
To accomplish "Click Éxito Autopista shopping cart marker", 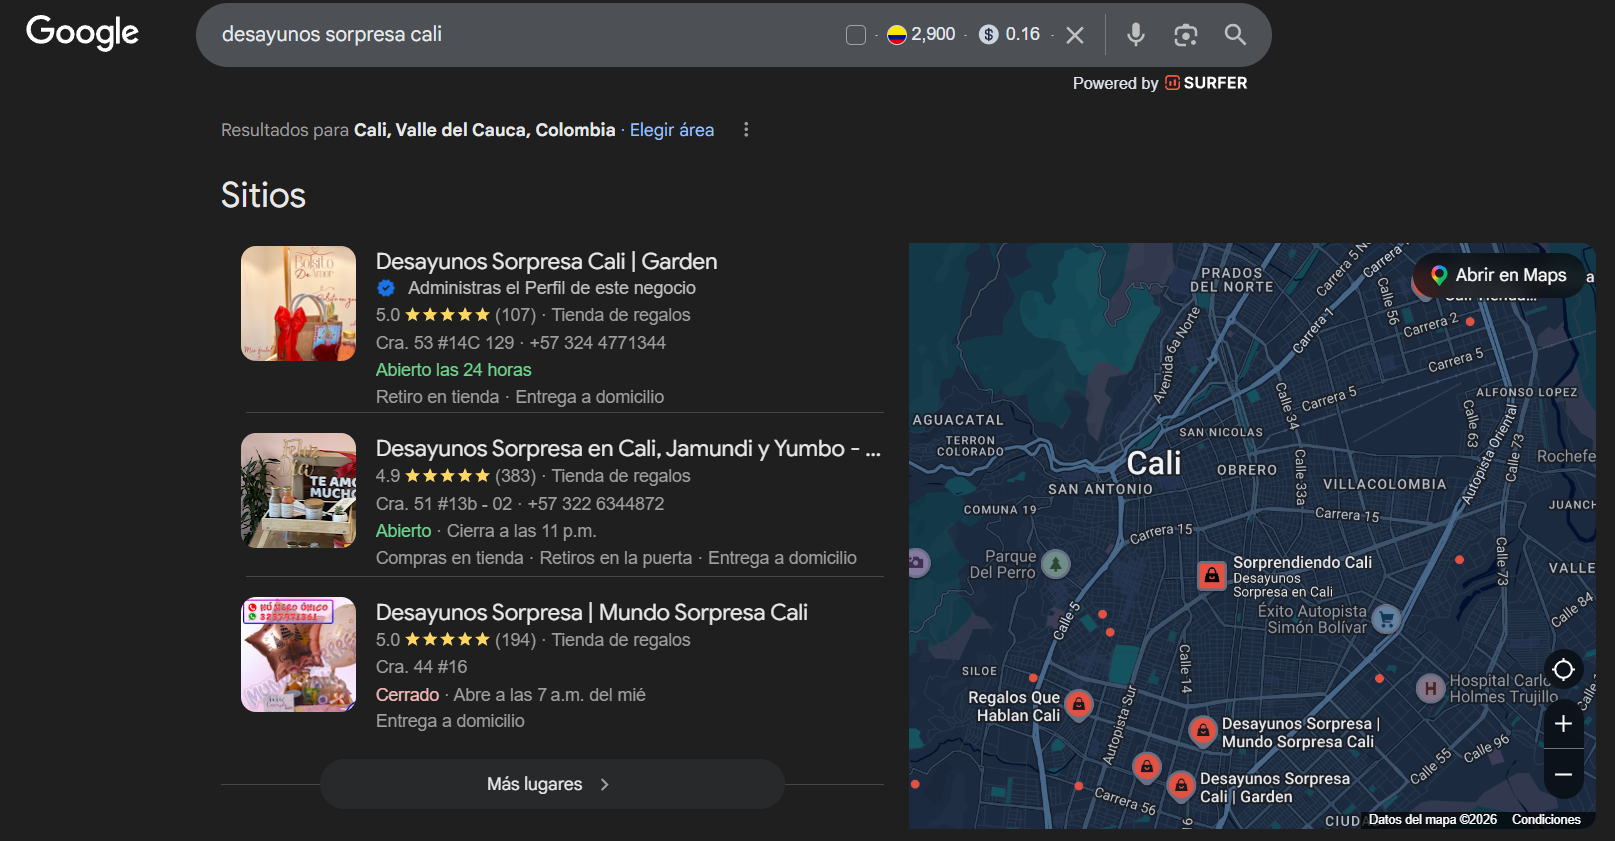I will coord(1385,619).
